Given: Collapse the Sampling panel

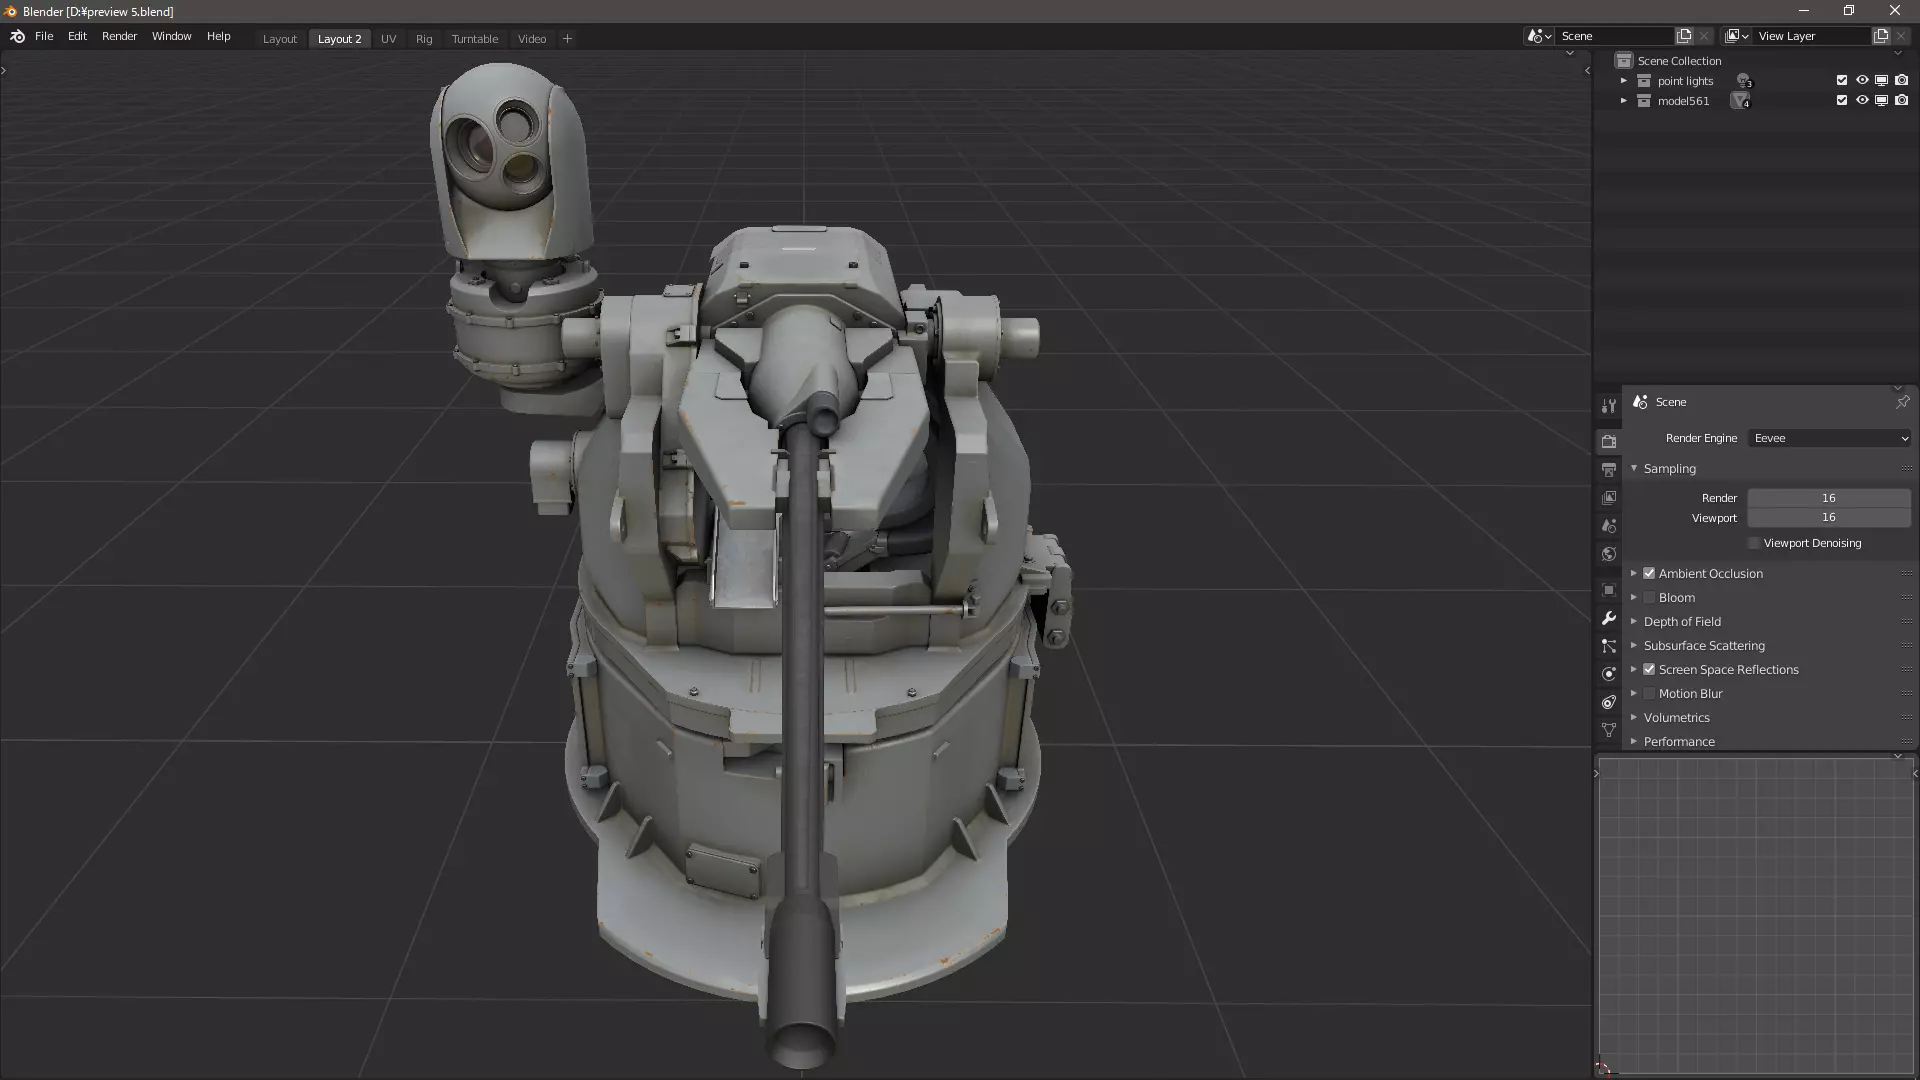Looking at the screenshot, I should point(1634,469).
